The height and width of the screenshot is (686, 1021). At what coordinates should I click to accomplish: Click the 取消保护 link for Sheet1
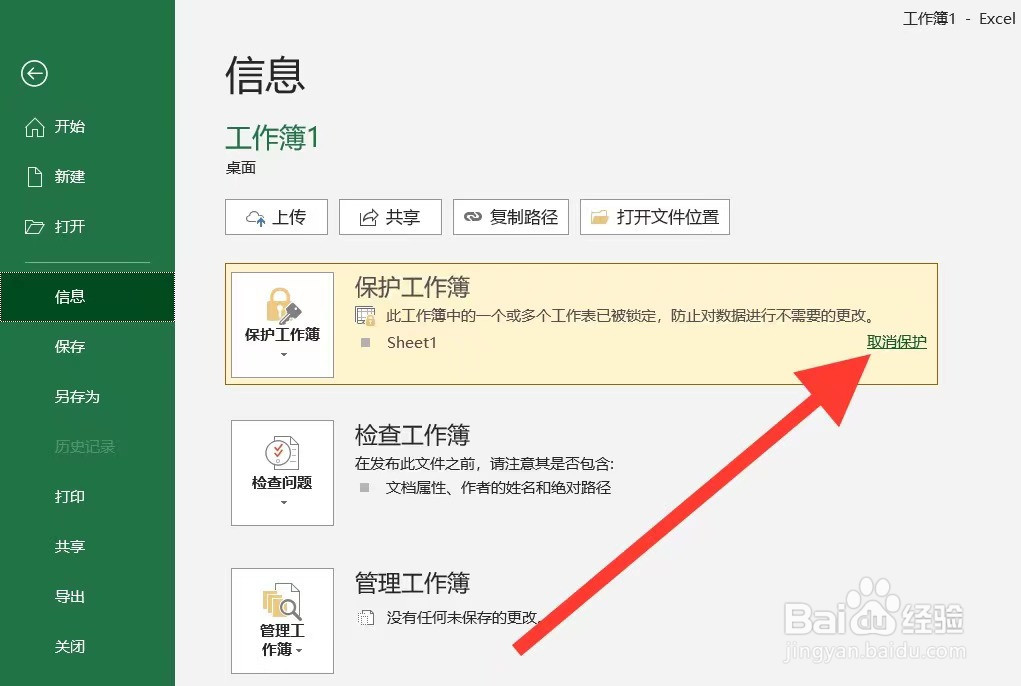(896, 341)
